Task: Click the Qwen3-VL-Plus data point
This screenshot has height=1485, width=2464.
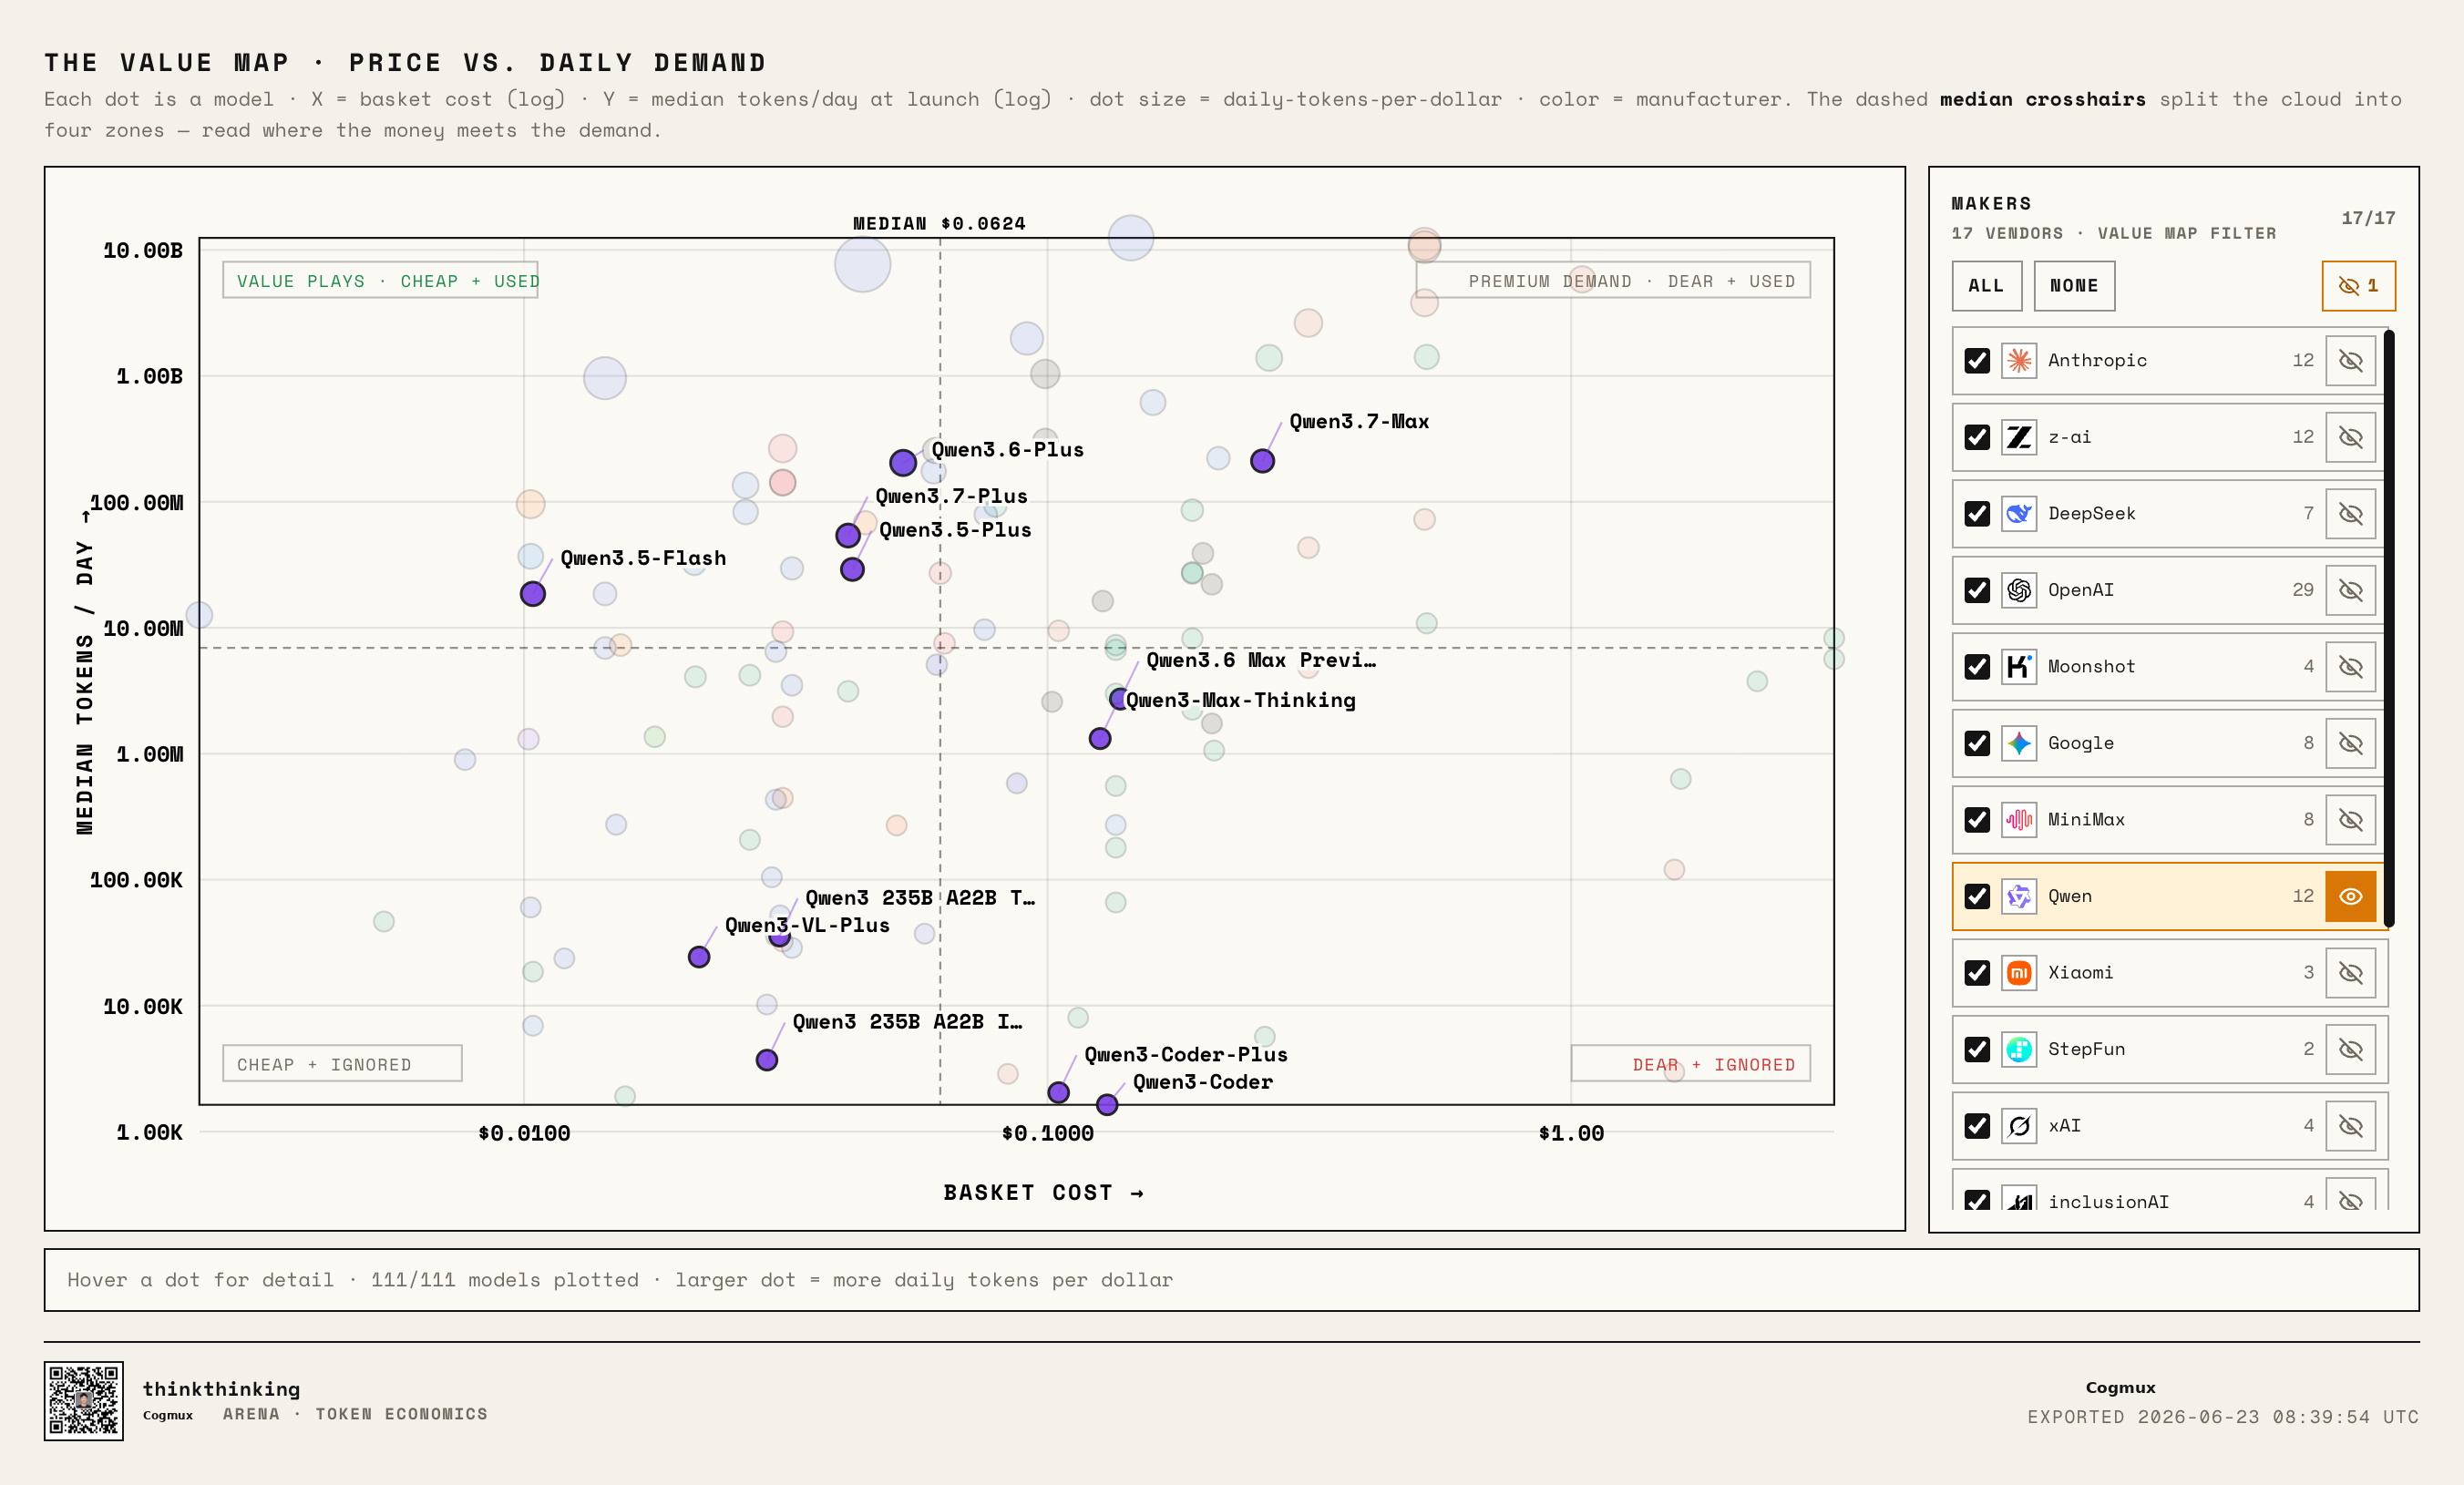Action: click(699, 957)
